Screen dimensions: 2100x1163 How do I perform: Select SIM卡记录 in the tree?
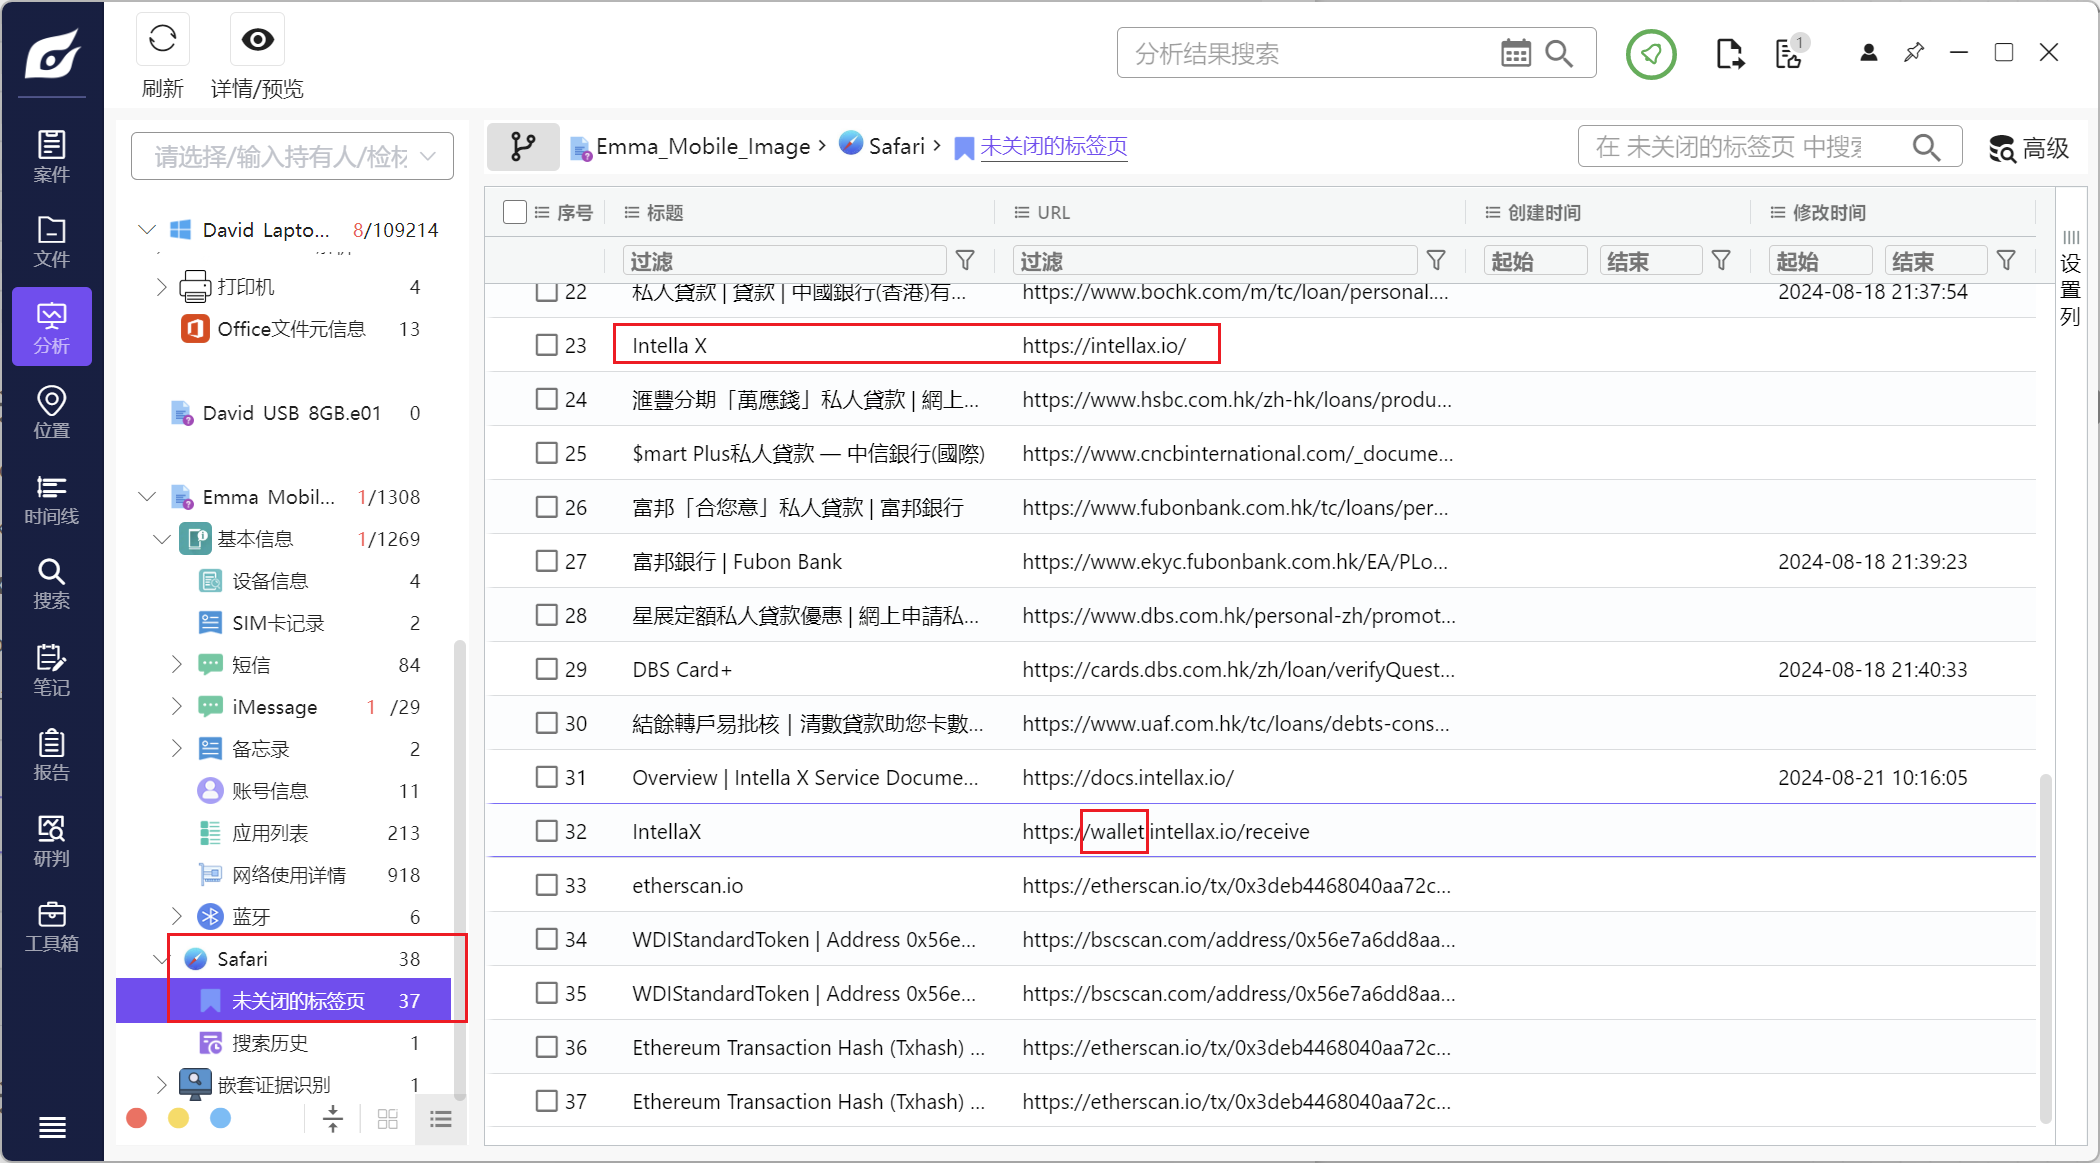pyautogui.click(x=278, y=623)
